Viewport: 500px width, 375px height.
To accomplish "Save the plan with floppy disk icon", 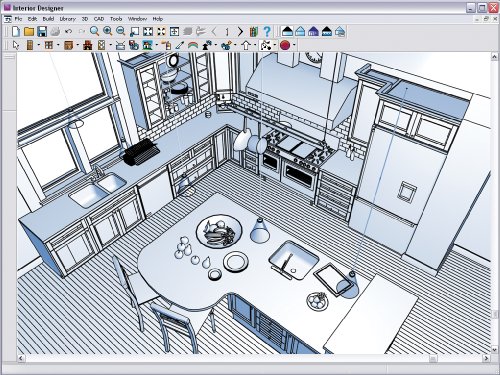I will (x=42, y=32).
